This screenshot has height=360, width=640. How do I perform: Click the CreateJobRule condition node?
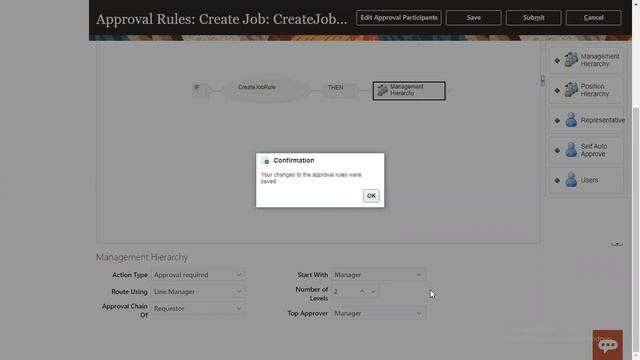pyautogui.click(x=266, y=90)
